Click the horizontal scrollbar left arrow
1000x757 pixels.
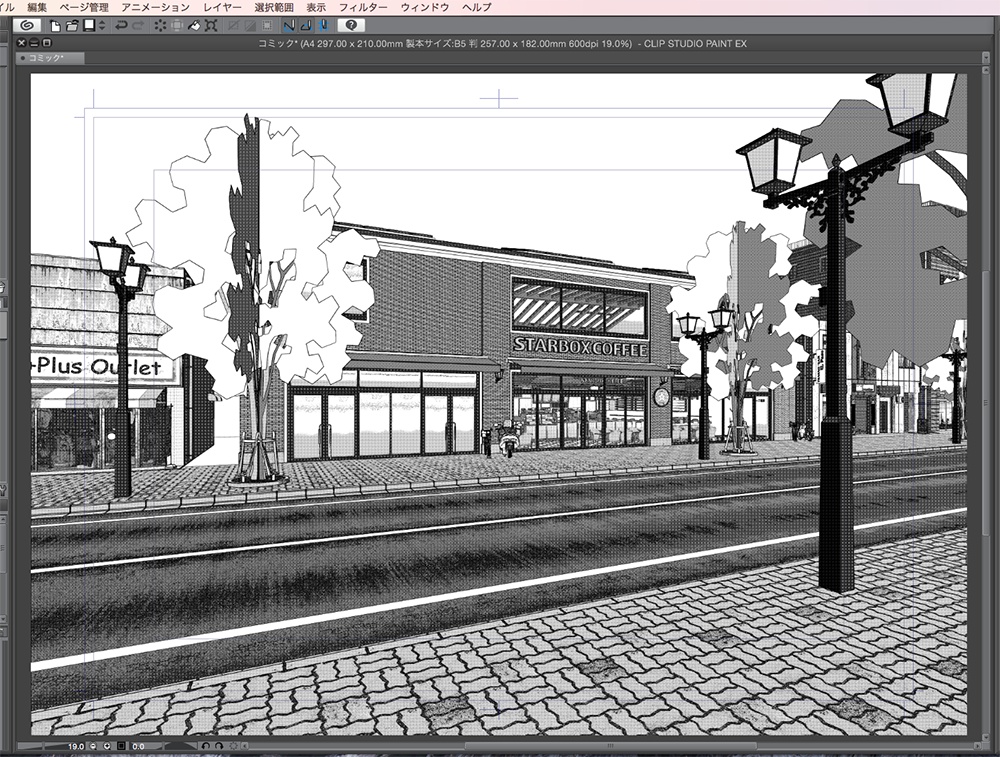tap(245, 746)
